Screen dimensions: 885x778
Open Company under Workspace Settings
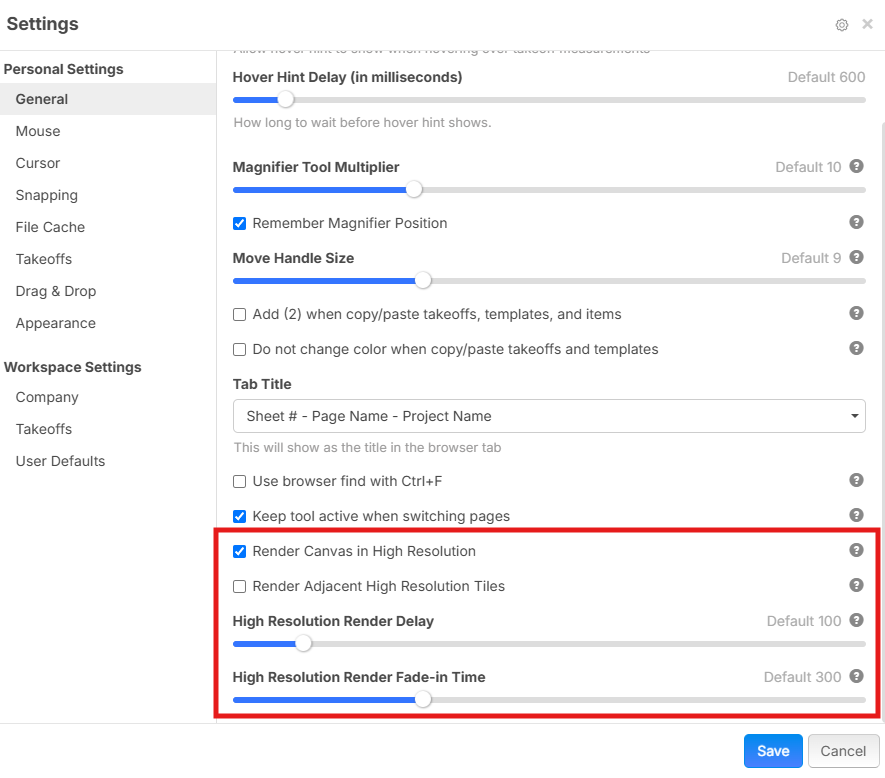click(x=108, y=397)
